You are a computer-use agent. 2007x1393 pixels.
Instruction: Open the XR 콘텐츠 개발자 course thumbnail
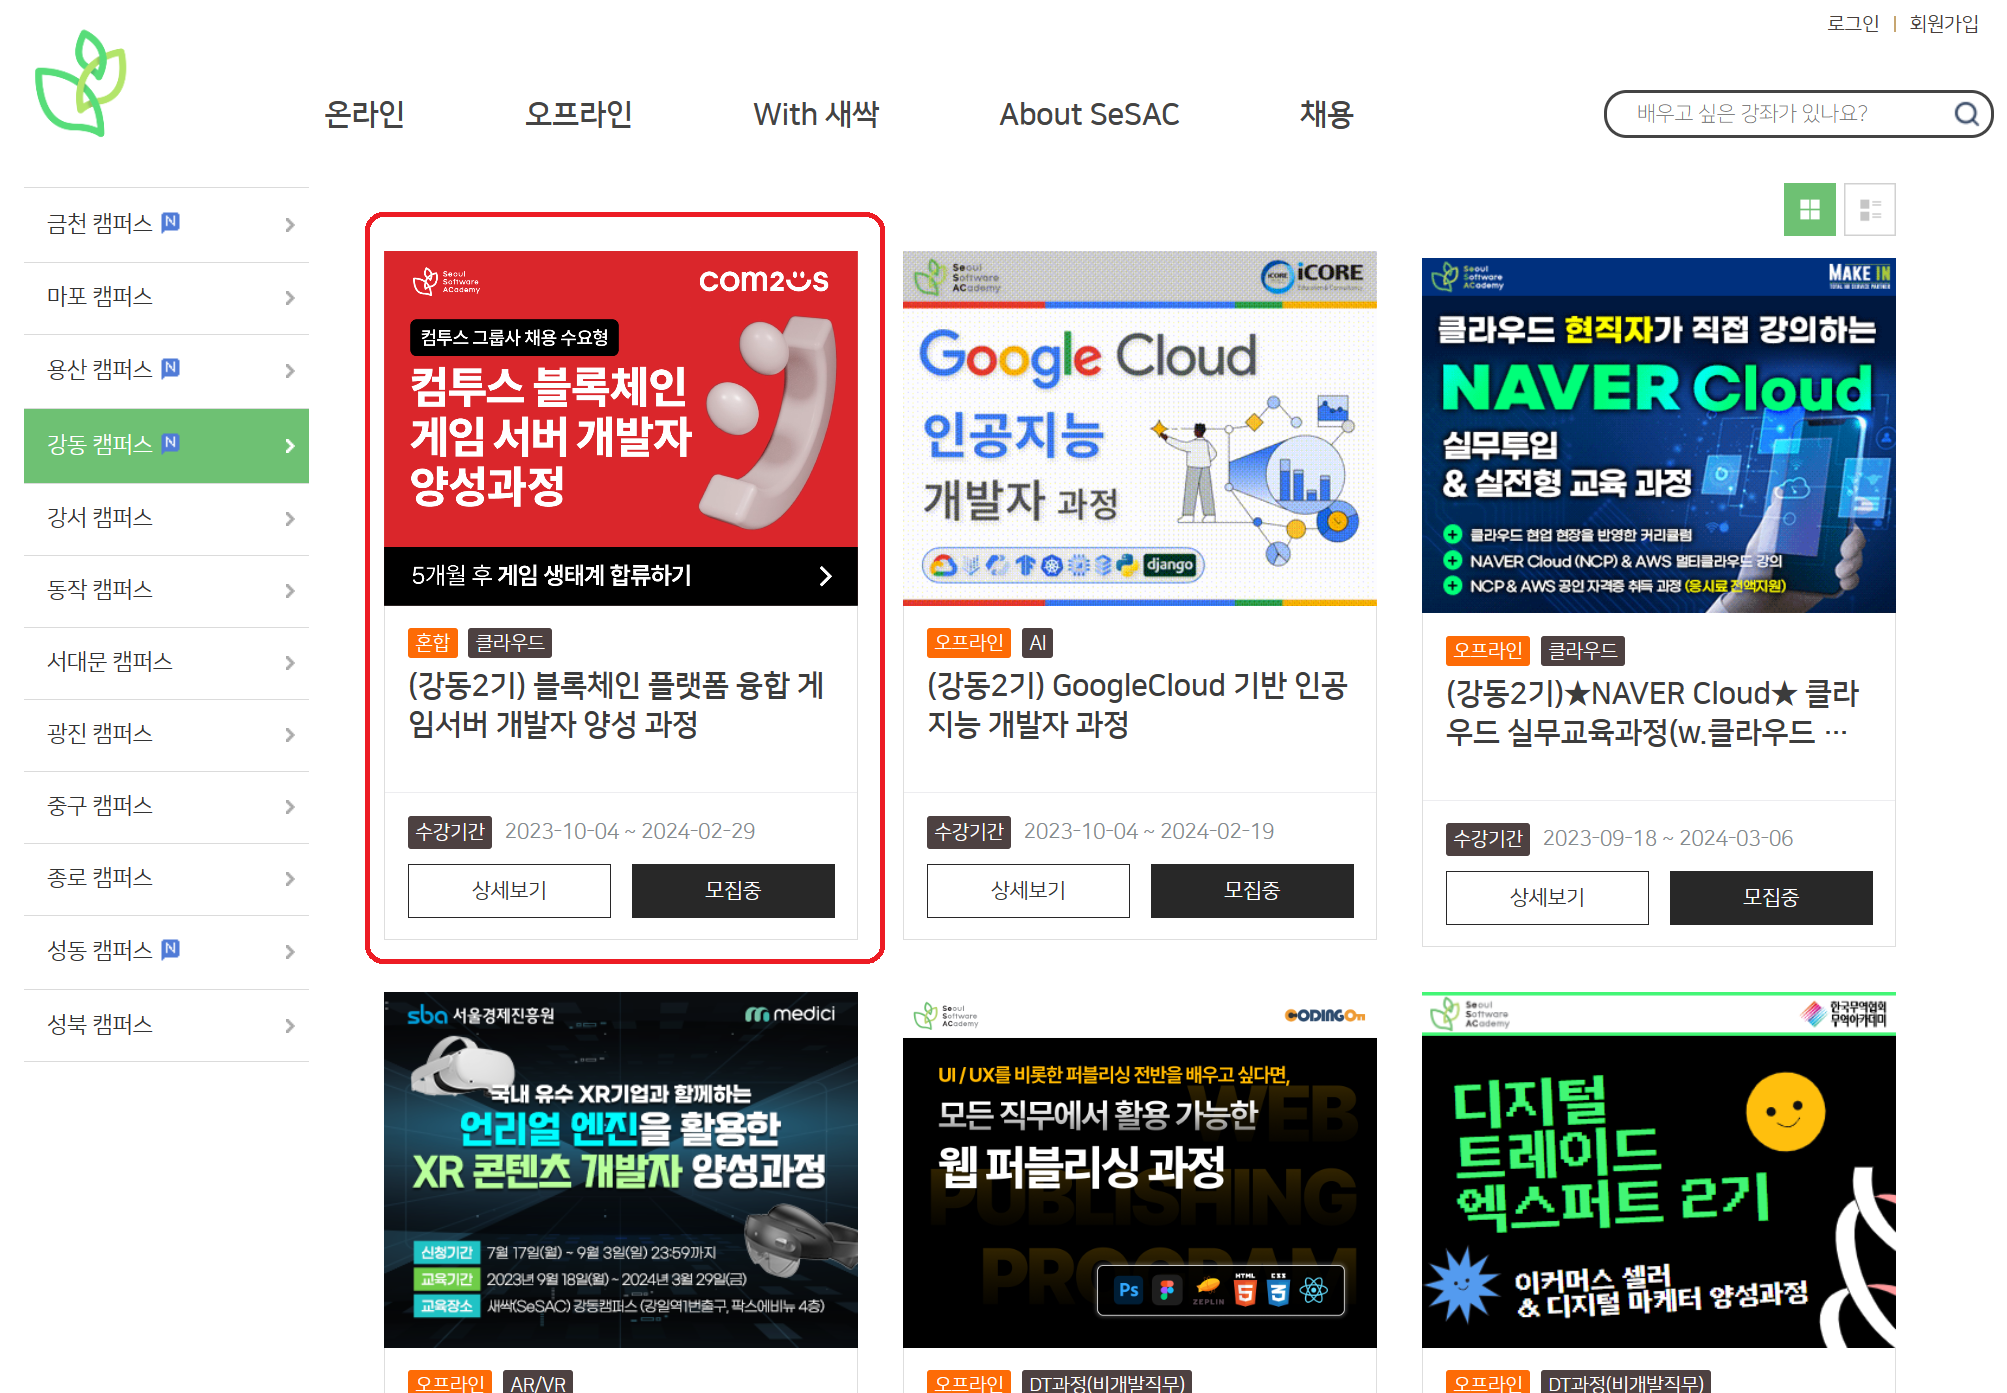620,1170
